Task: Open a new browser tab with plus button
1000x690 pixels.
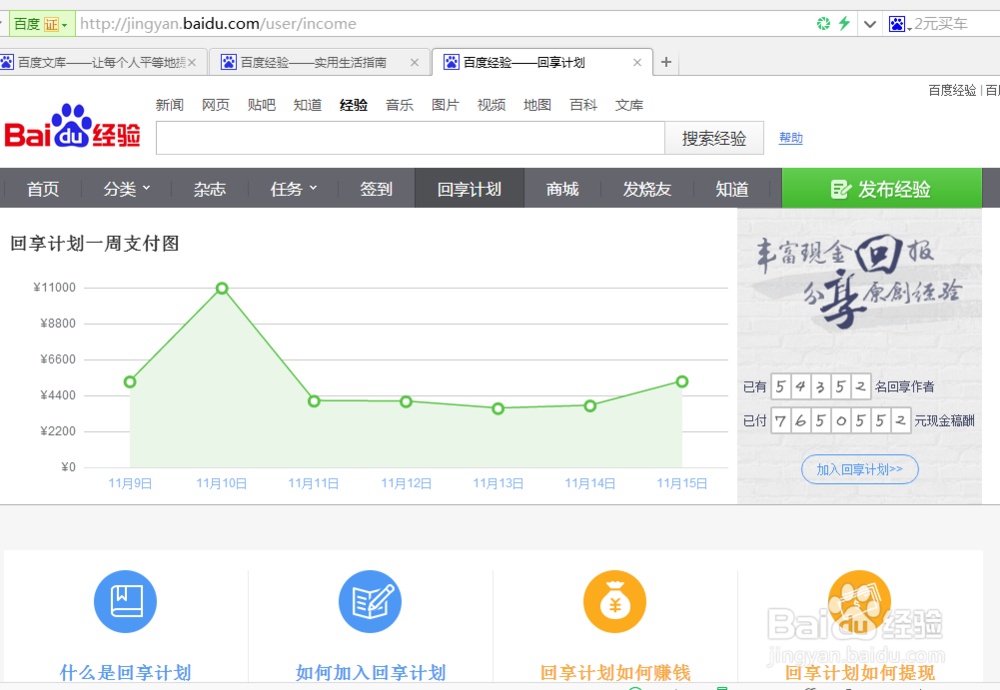Action: [666, 62]
